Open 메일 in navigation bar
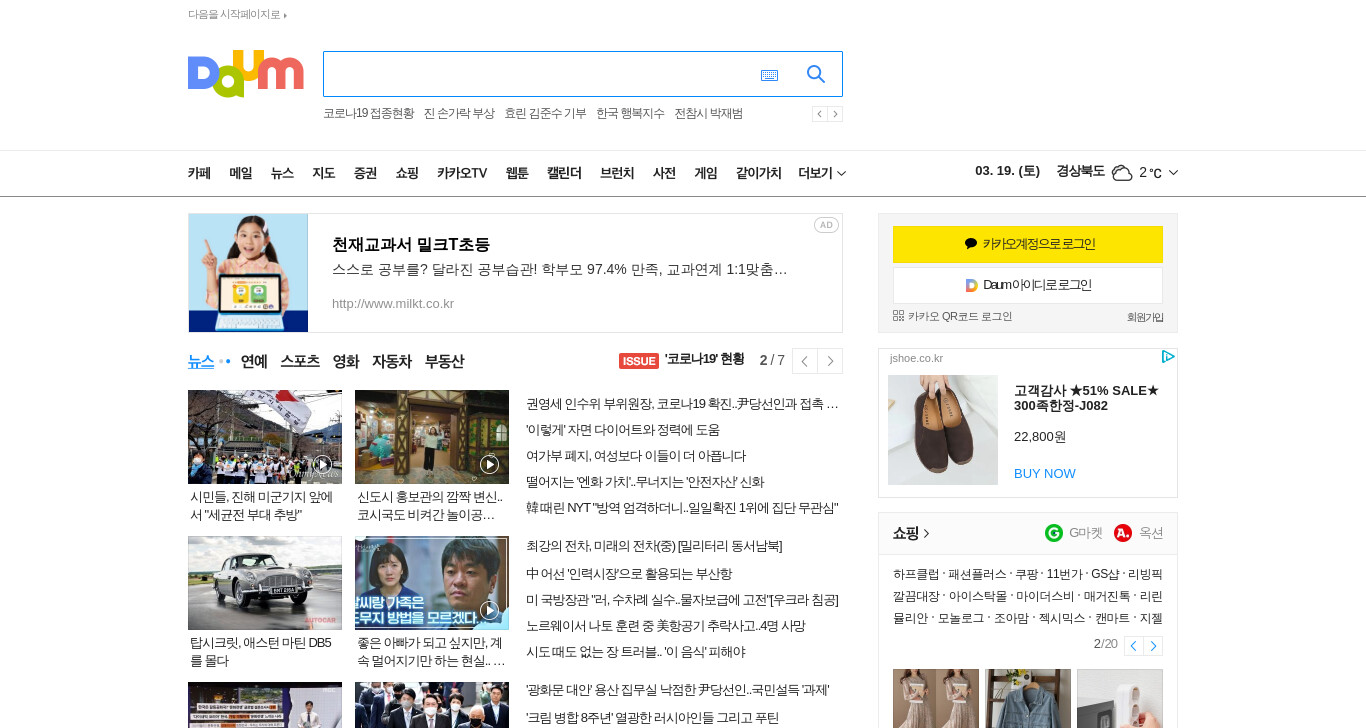The image size is (1366, 728). [240, 173]
